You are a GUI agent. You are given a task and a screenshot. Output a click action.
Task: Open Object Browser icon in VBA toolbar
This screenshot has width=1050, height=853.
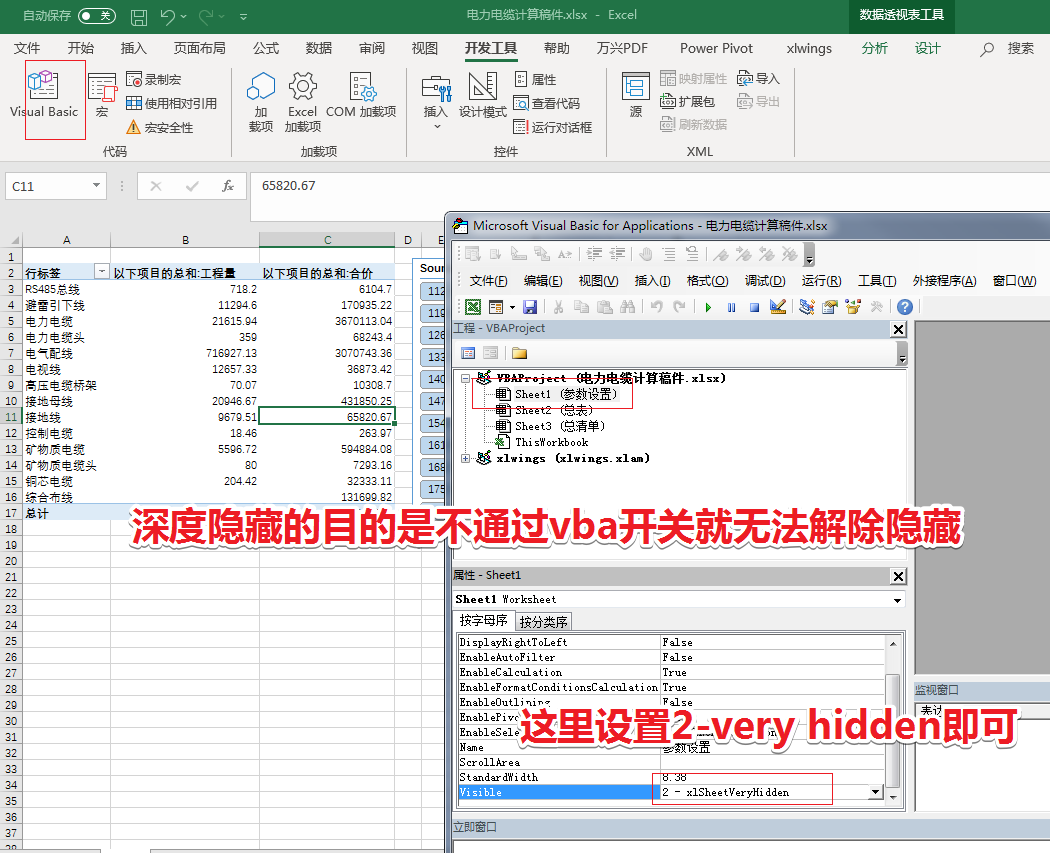[x=853, y=307]
